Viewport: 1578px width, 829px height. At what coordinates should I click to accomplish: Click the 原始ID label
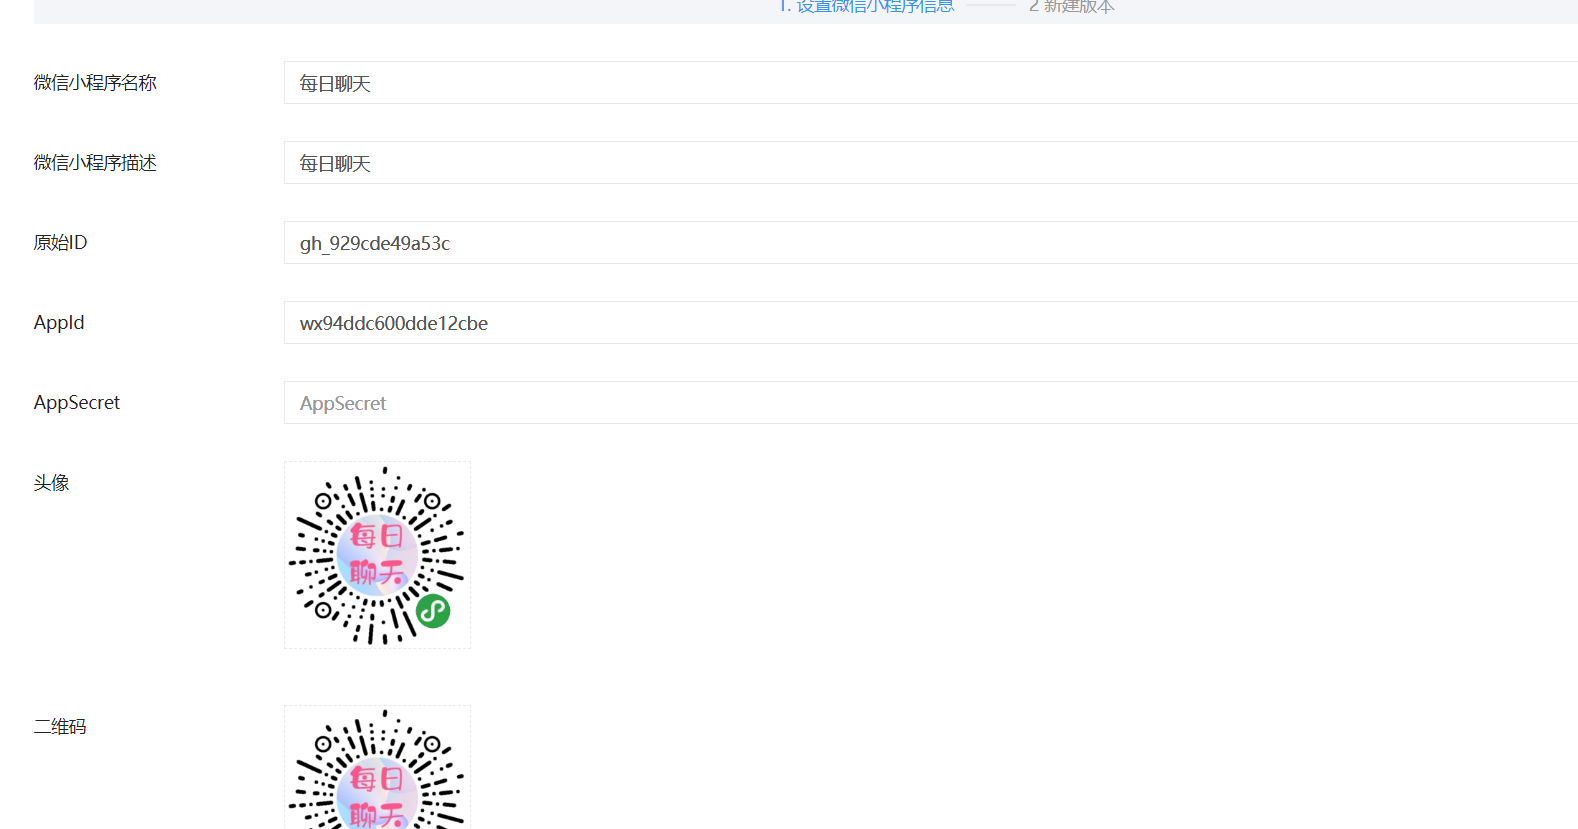click(60, 243)
